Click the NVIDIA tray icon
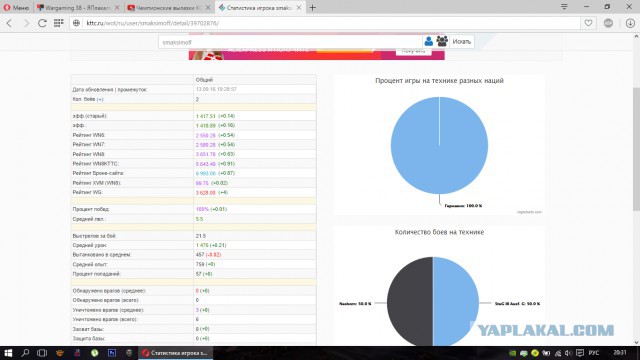Image resolution: width=640 pixels, height=360 pixels. click(x=513, y=353)
